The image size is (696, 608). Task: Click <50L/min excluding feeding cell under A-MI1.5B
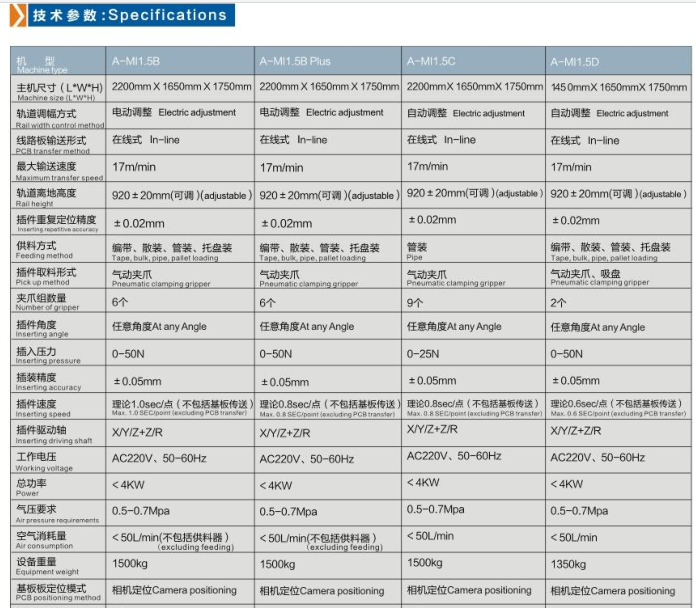coord(180,539)
